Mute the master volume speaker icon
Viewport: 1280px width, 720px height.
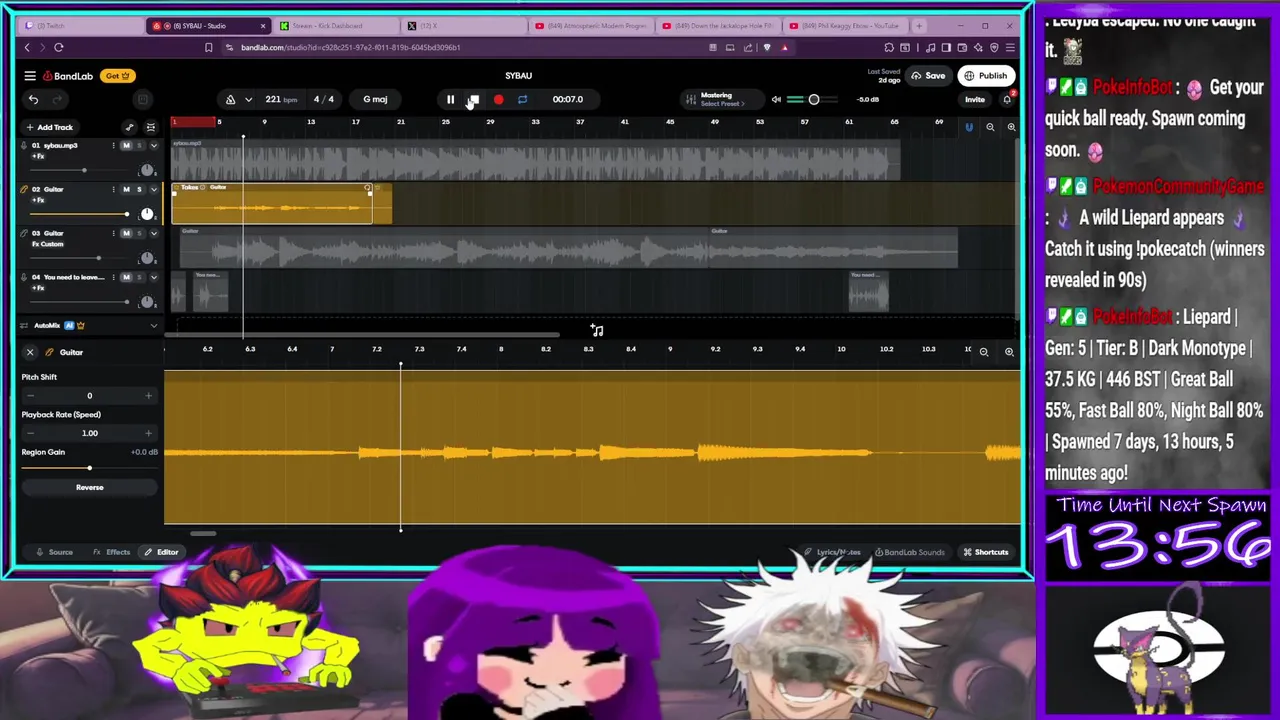click(776, 99)
